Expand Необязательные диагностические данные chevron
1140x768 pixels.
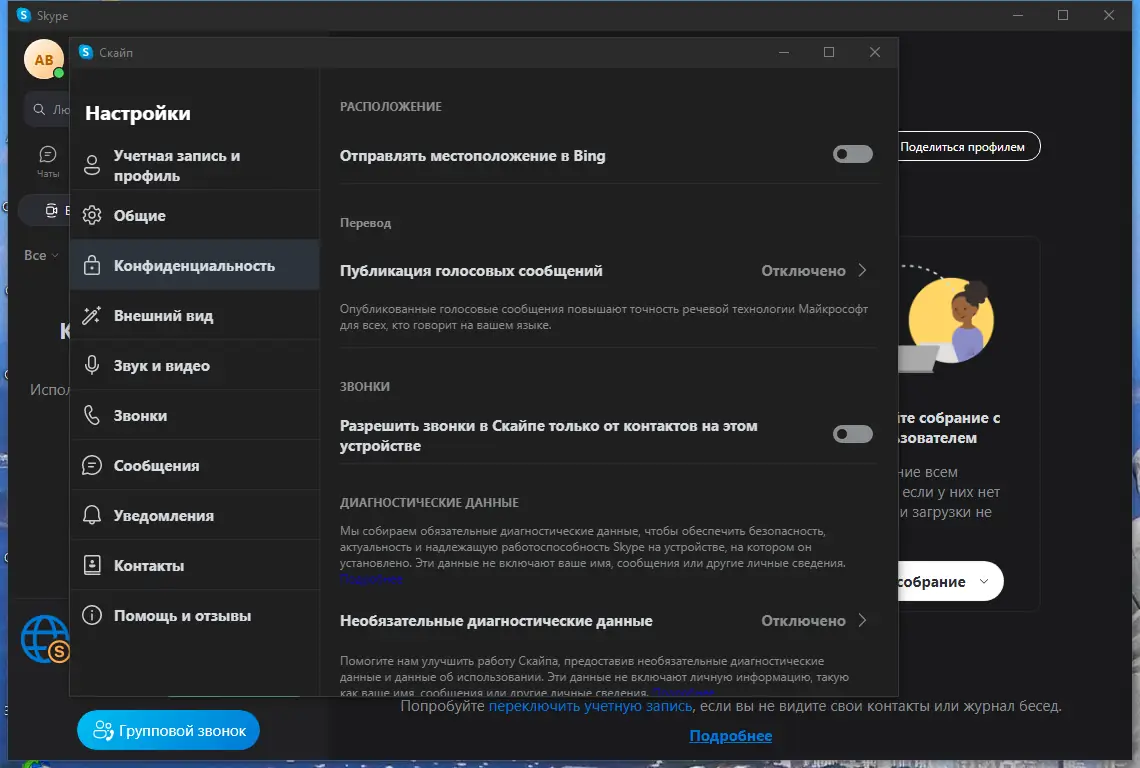point(862,620)
